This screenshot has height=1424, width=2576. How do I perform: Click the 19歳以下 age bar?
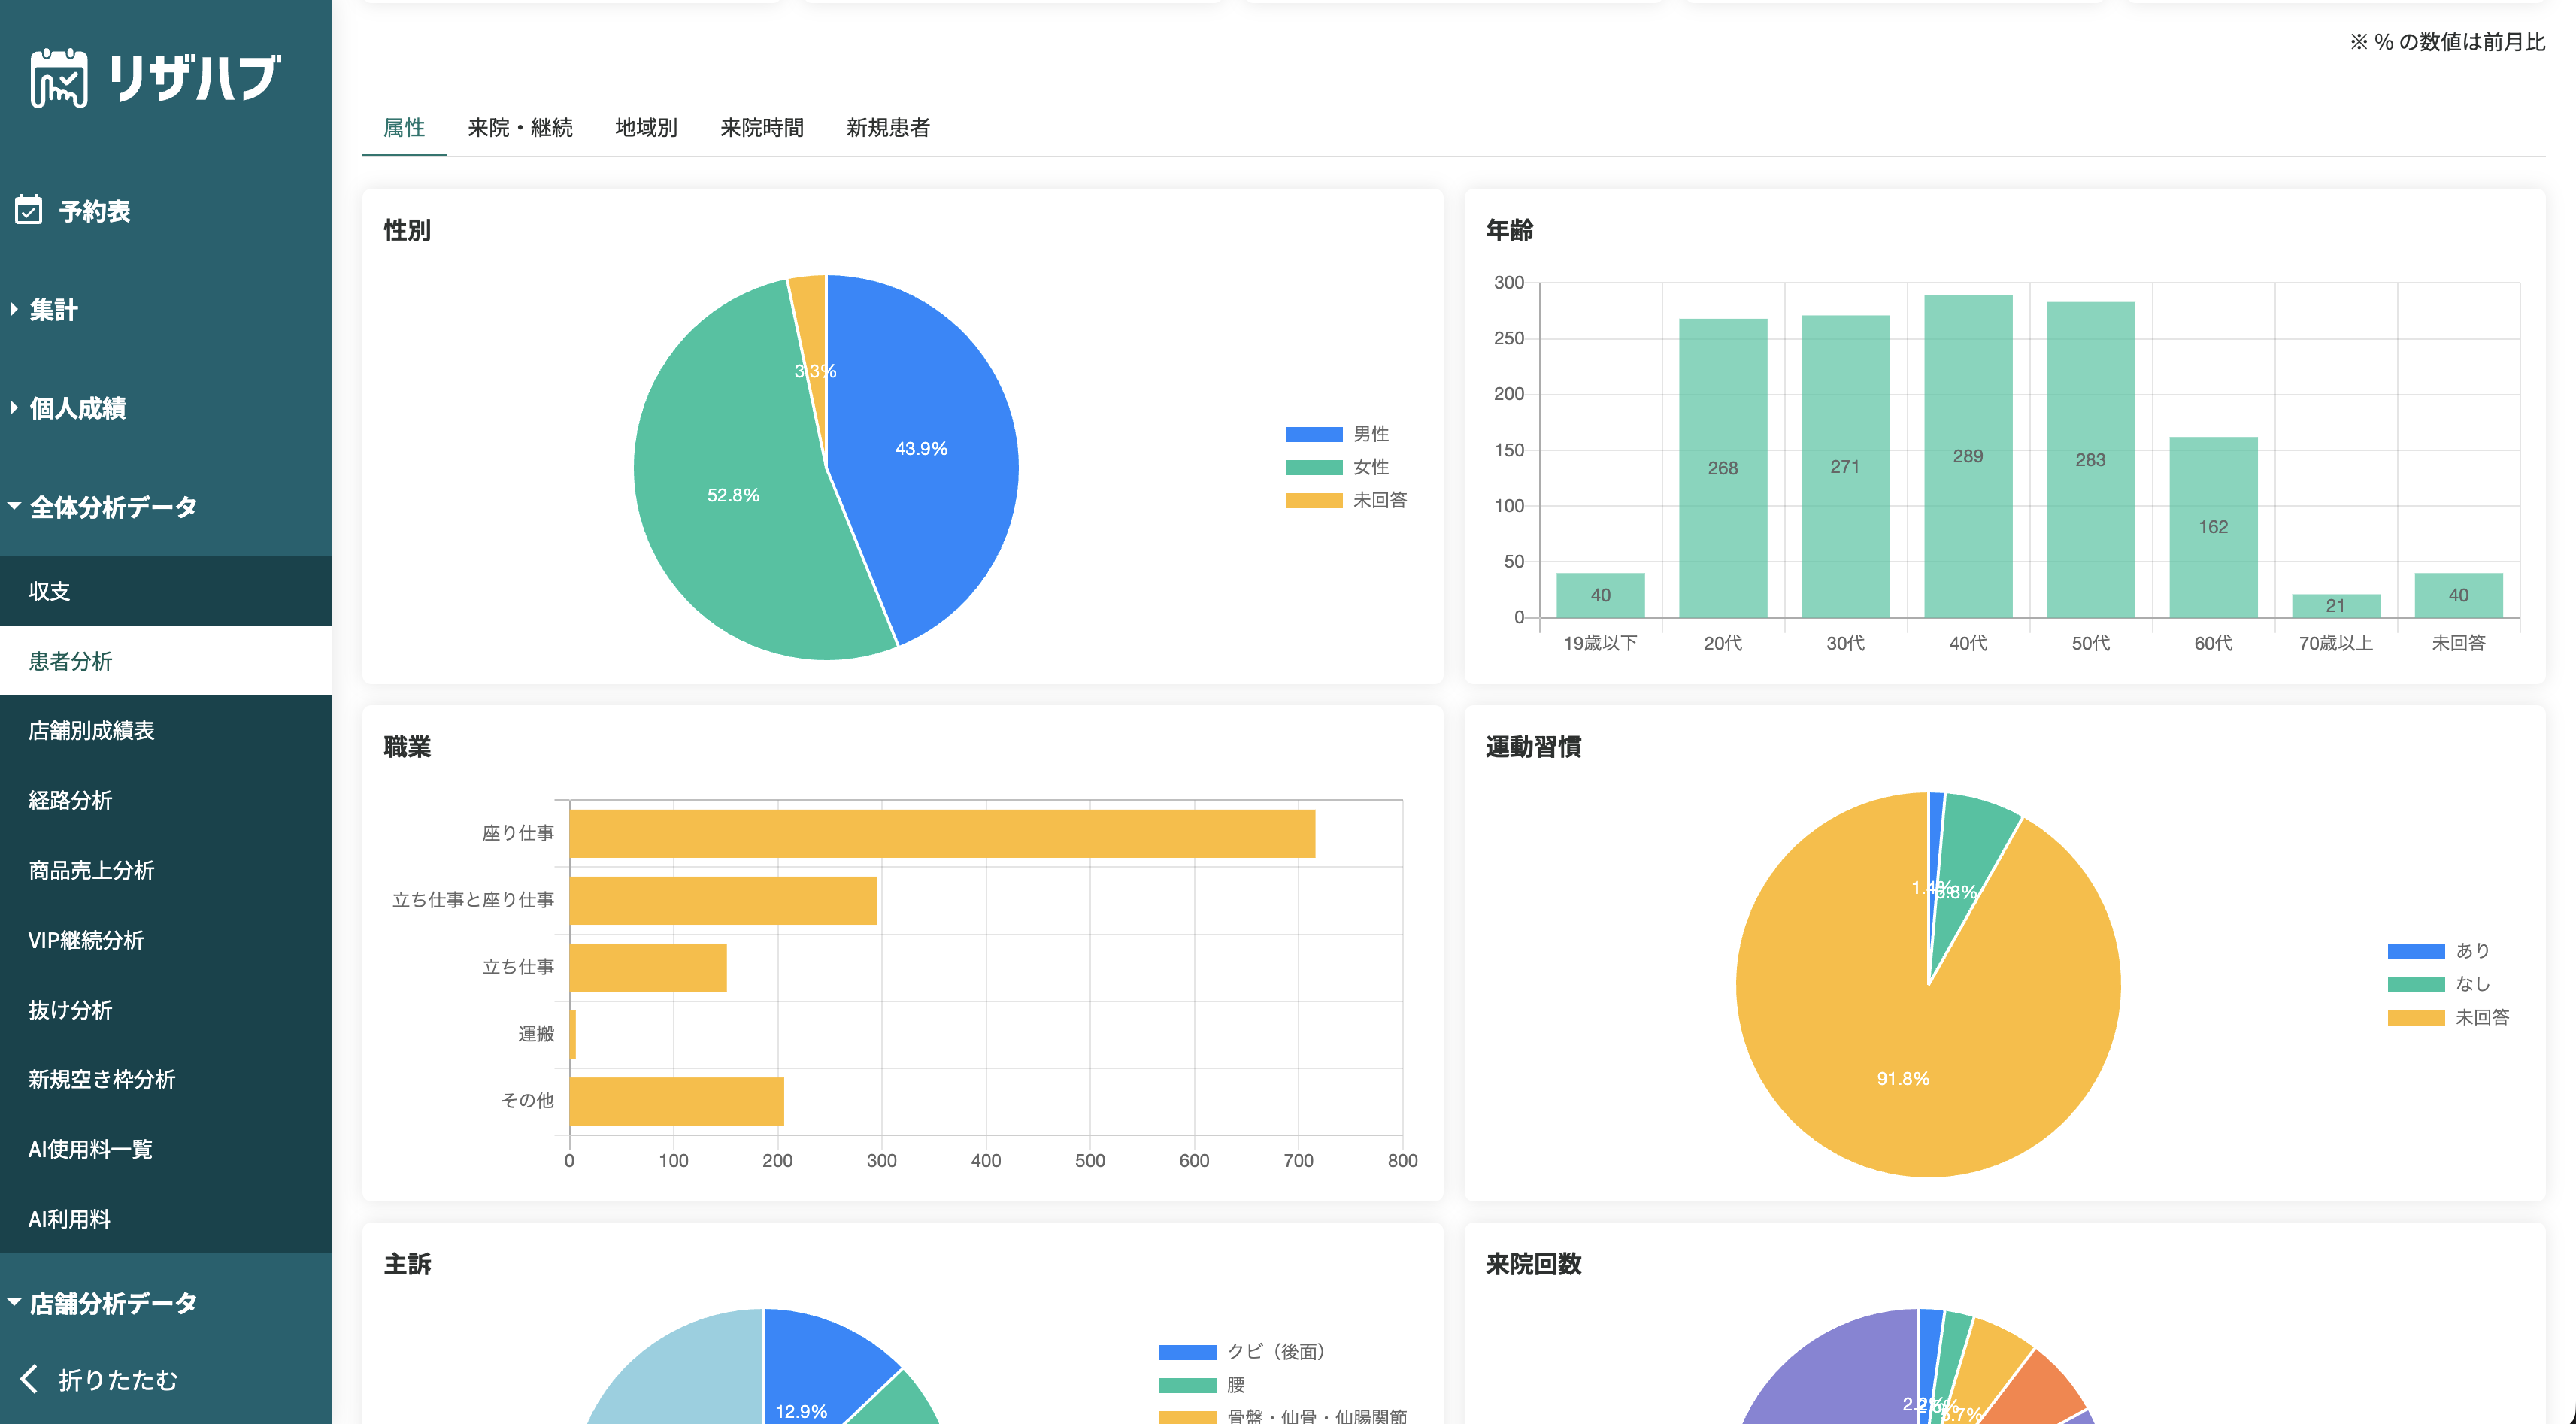(x=1600, y=595)
